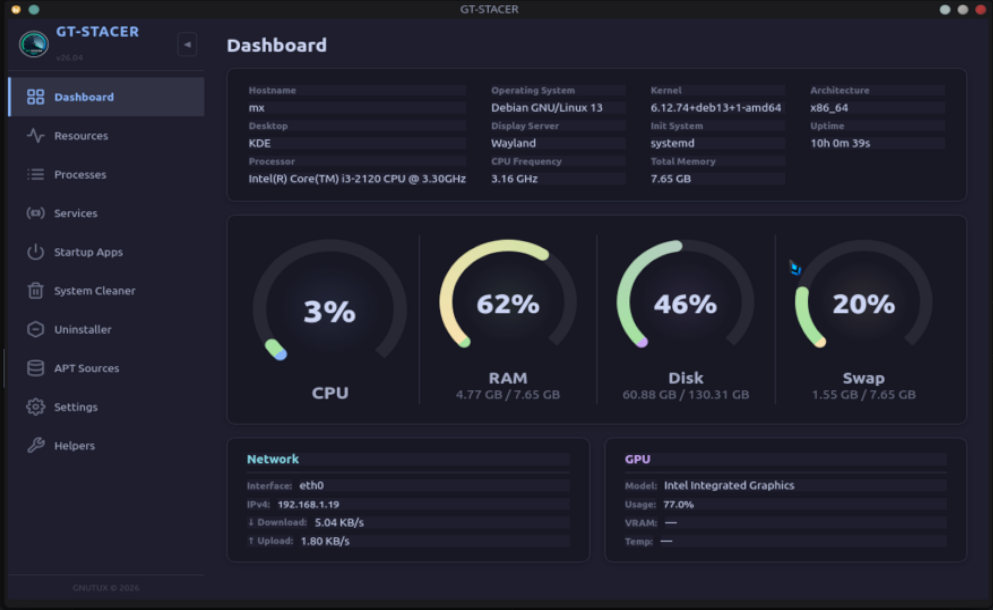This screenshot has width=993, height=610.
Task: Click the APT Sources database icon
Action: click(35, 367)
